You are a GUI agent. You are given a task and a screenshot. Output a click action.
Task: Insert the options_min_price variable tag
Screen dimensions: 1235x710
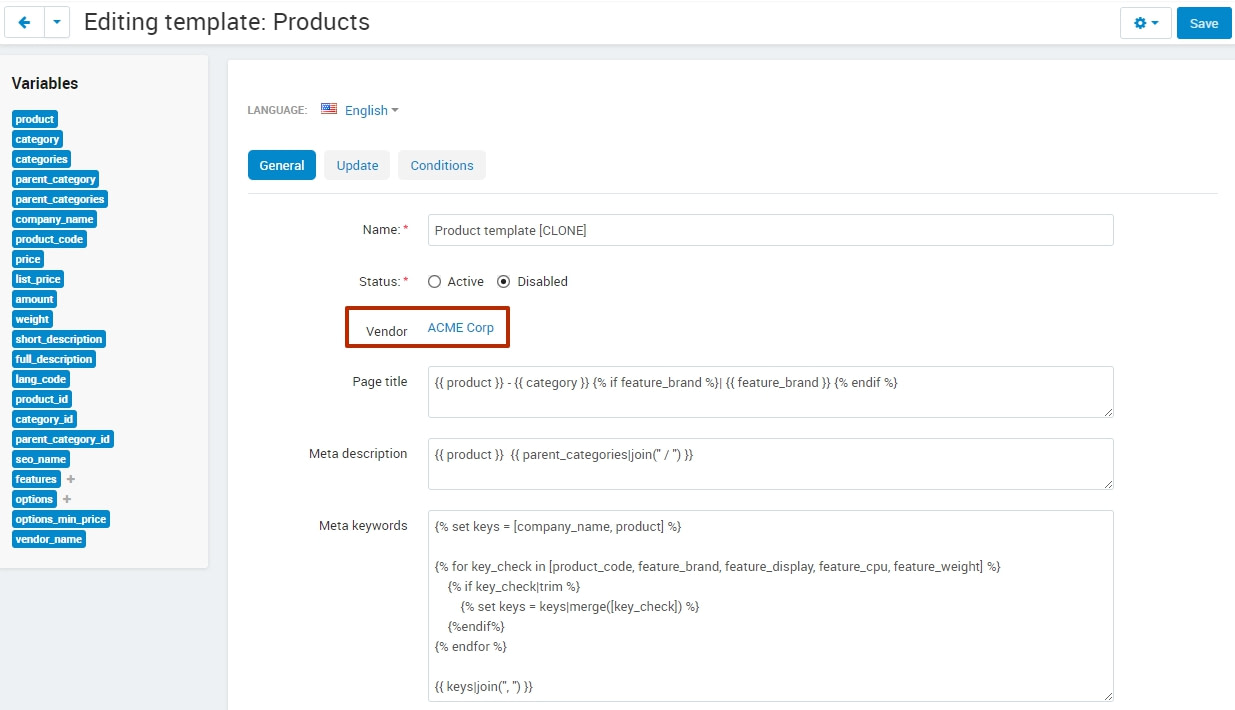click(x=60, y=519)
